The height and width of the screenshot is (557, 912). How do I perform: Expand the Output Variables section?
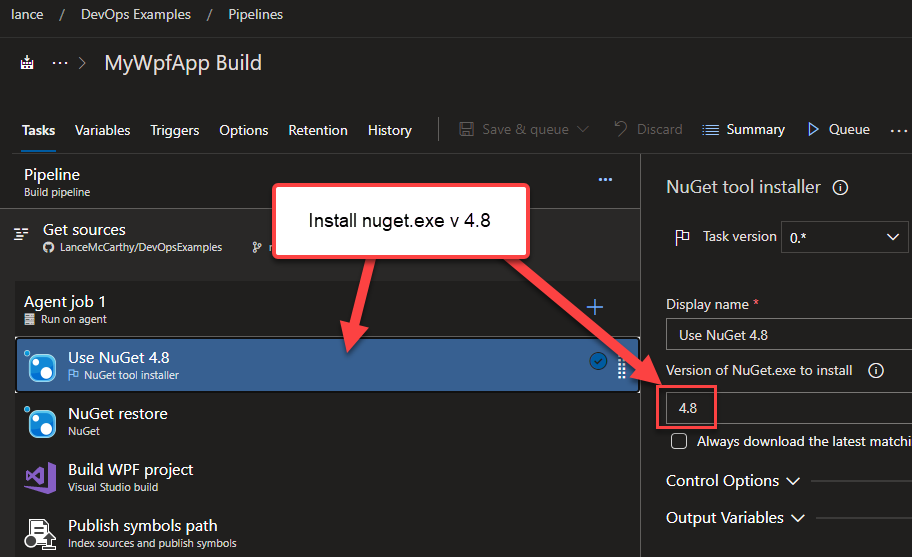[x=735, y=518]
